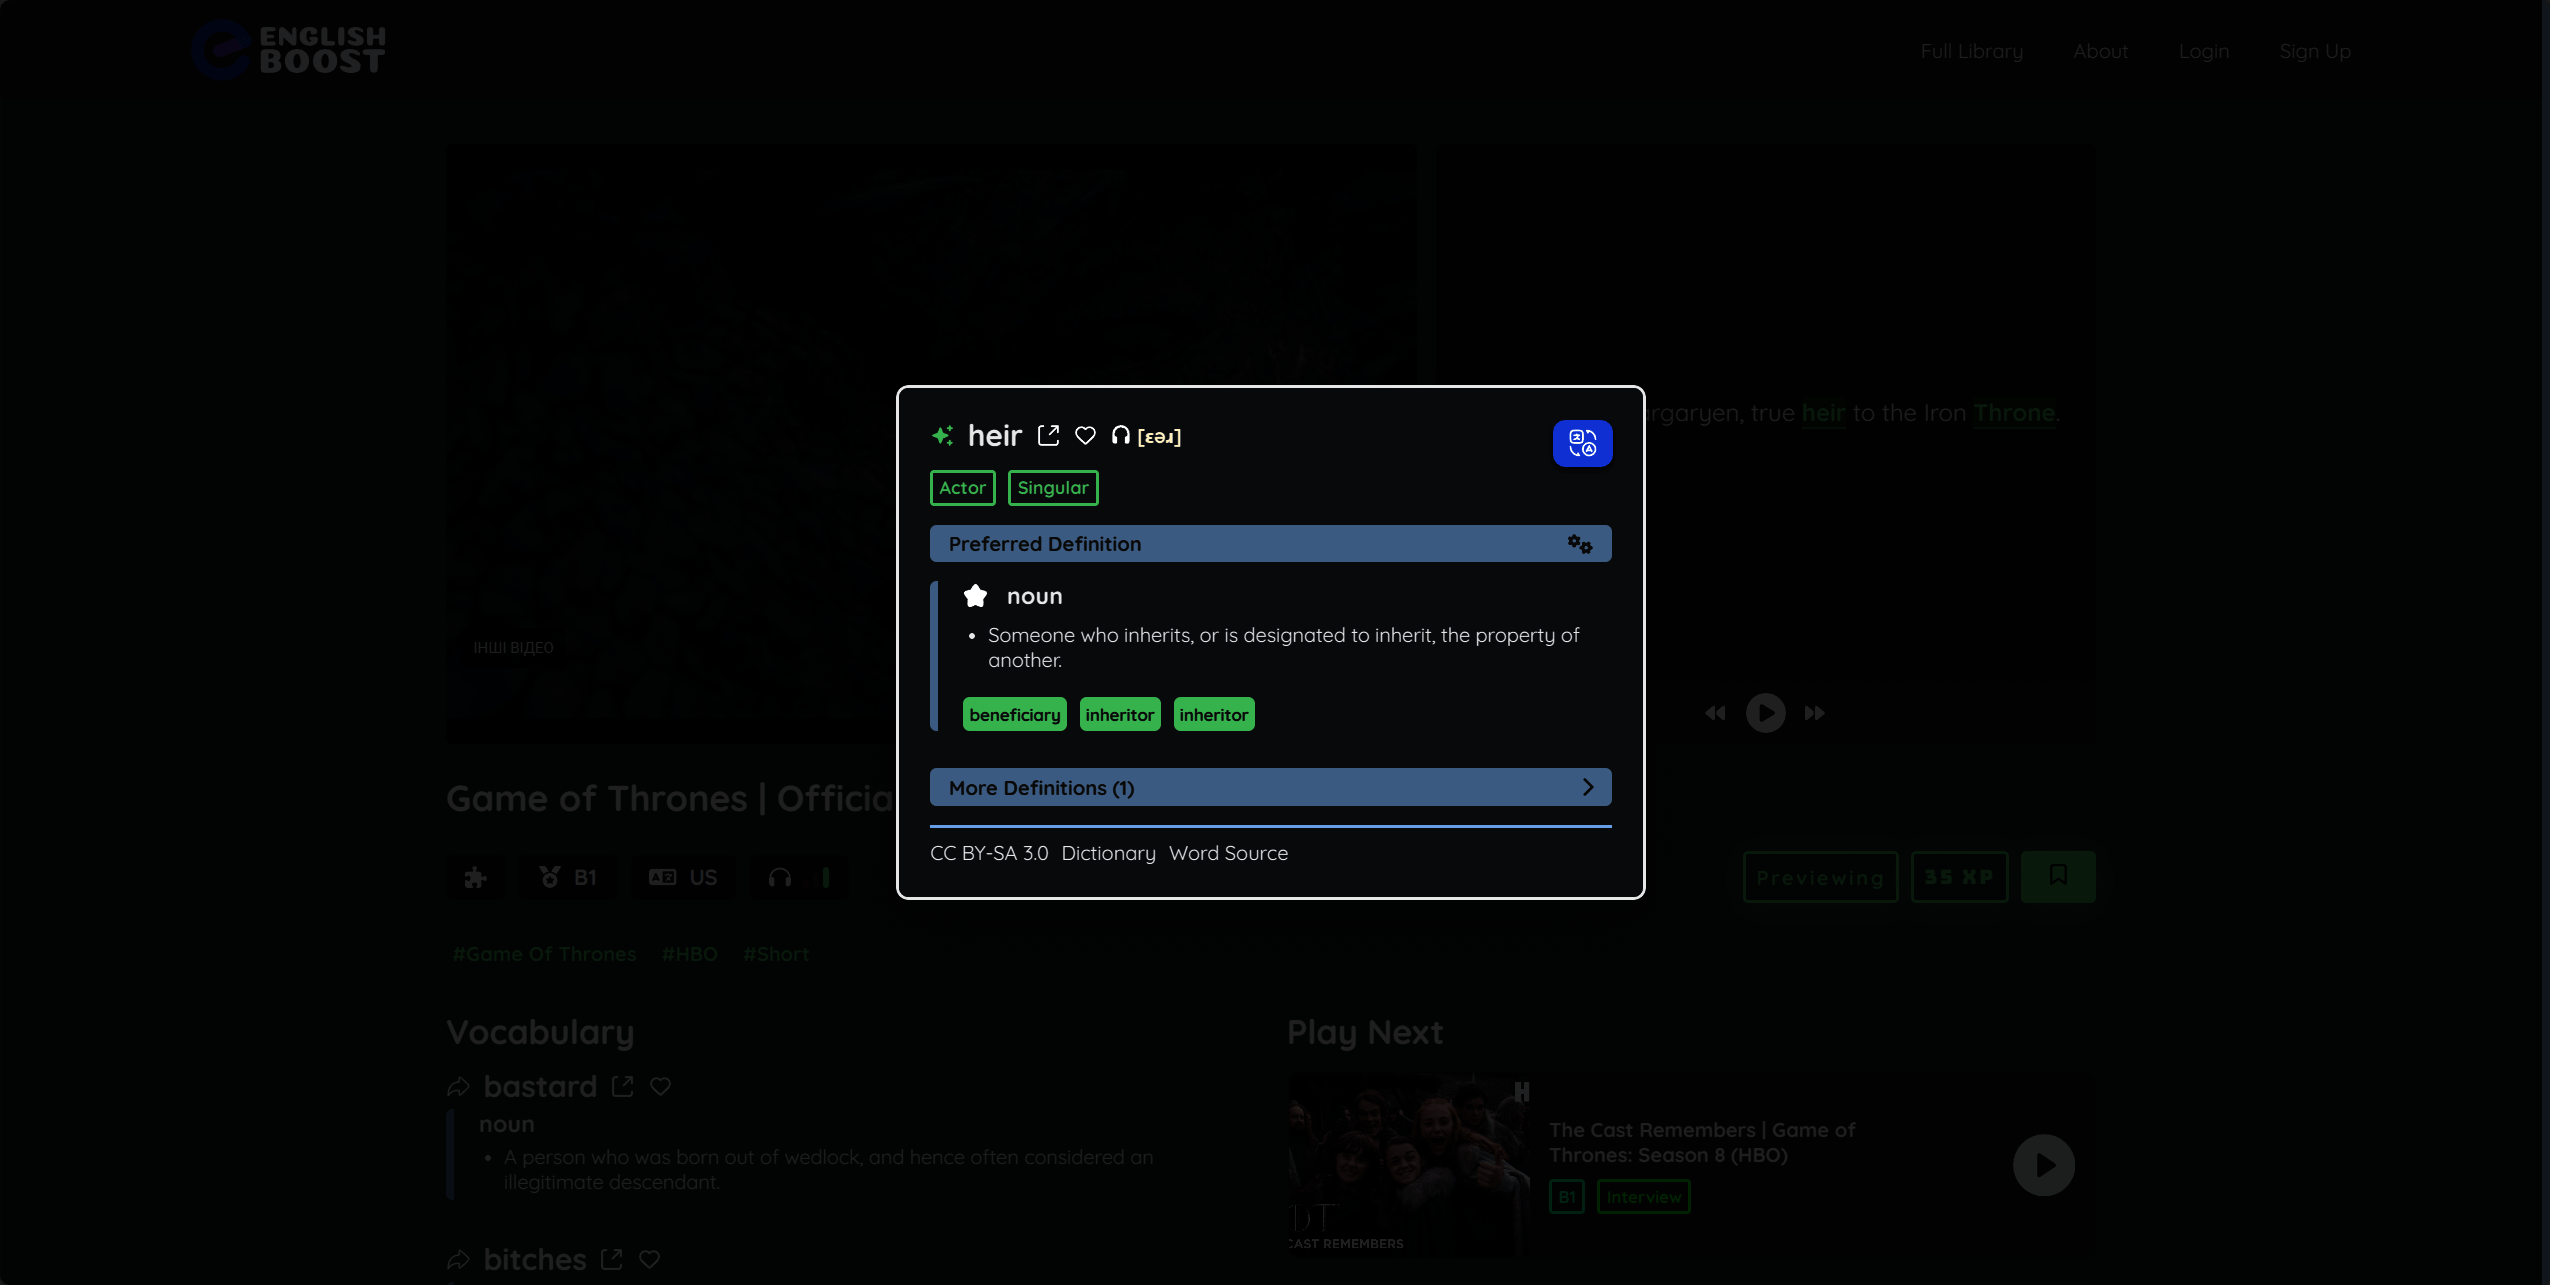Viewport: 2550px width, 1285px height.
Task: Favorite the word bastard
Action: point(660,1087)
